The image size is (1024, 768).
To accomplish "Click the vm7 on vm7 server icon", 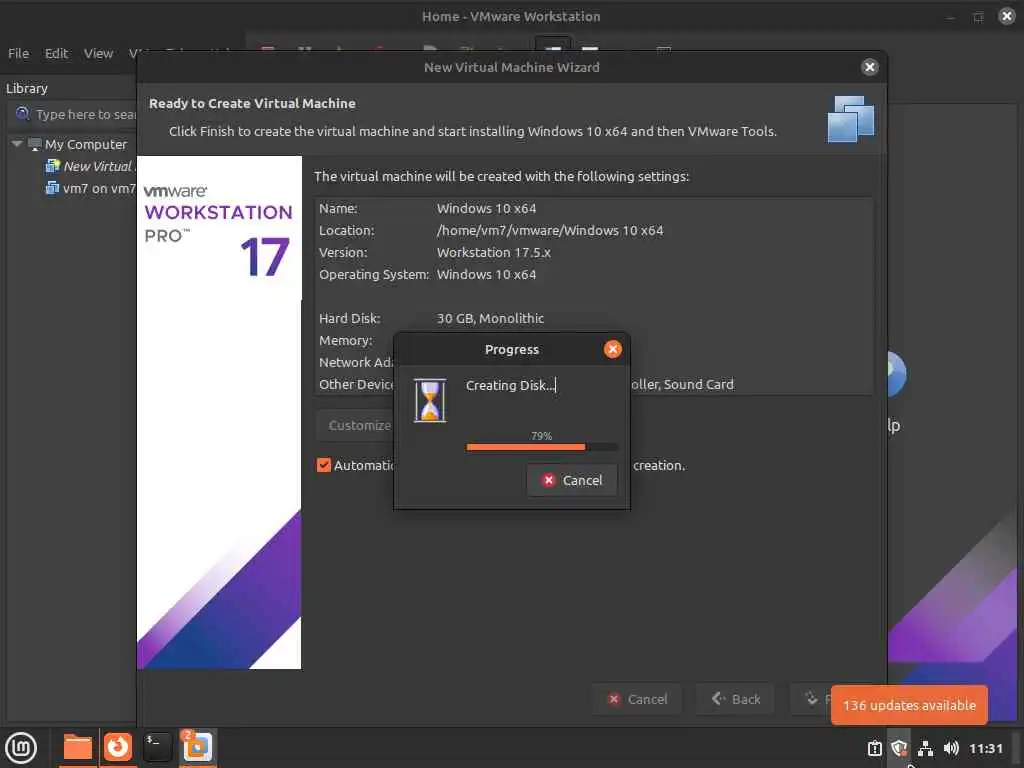I will [x=52, y=188].
